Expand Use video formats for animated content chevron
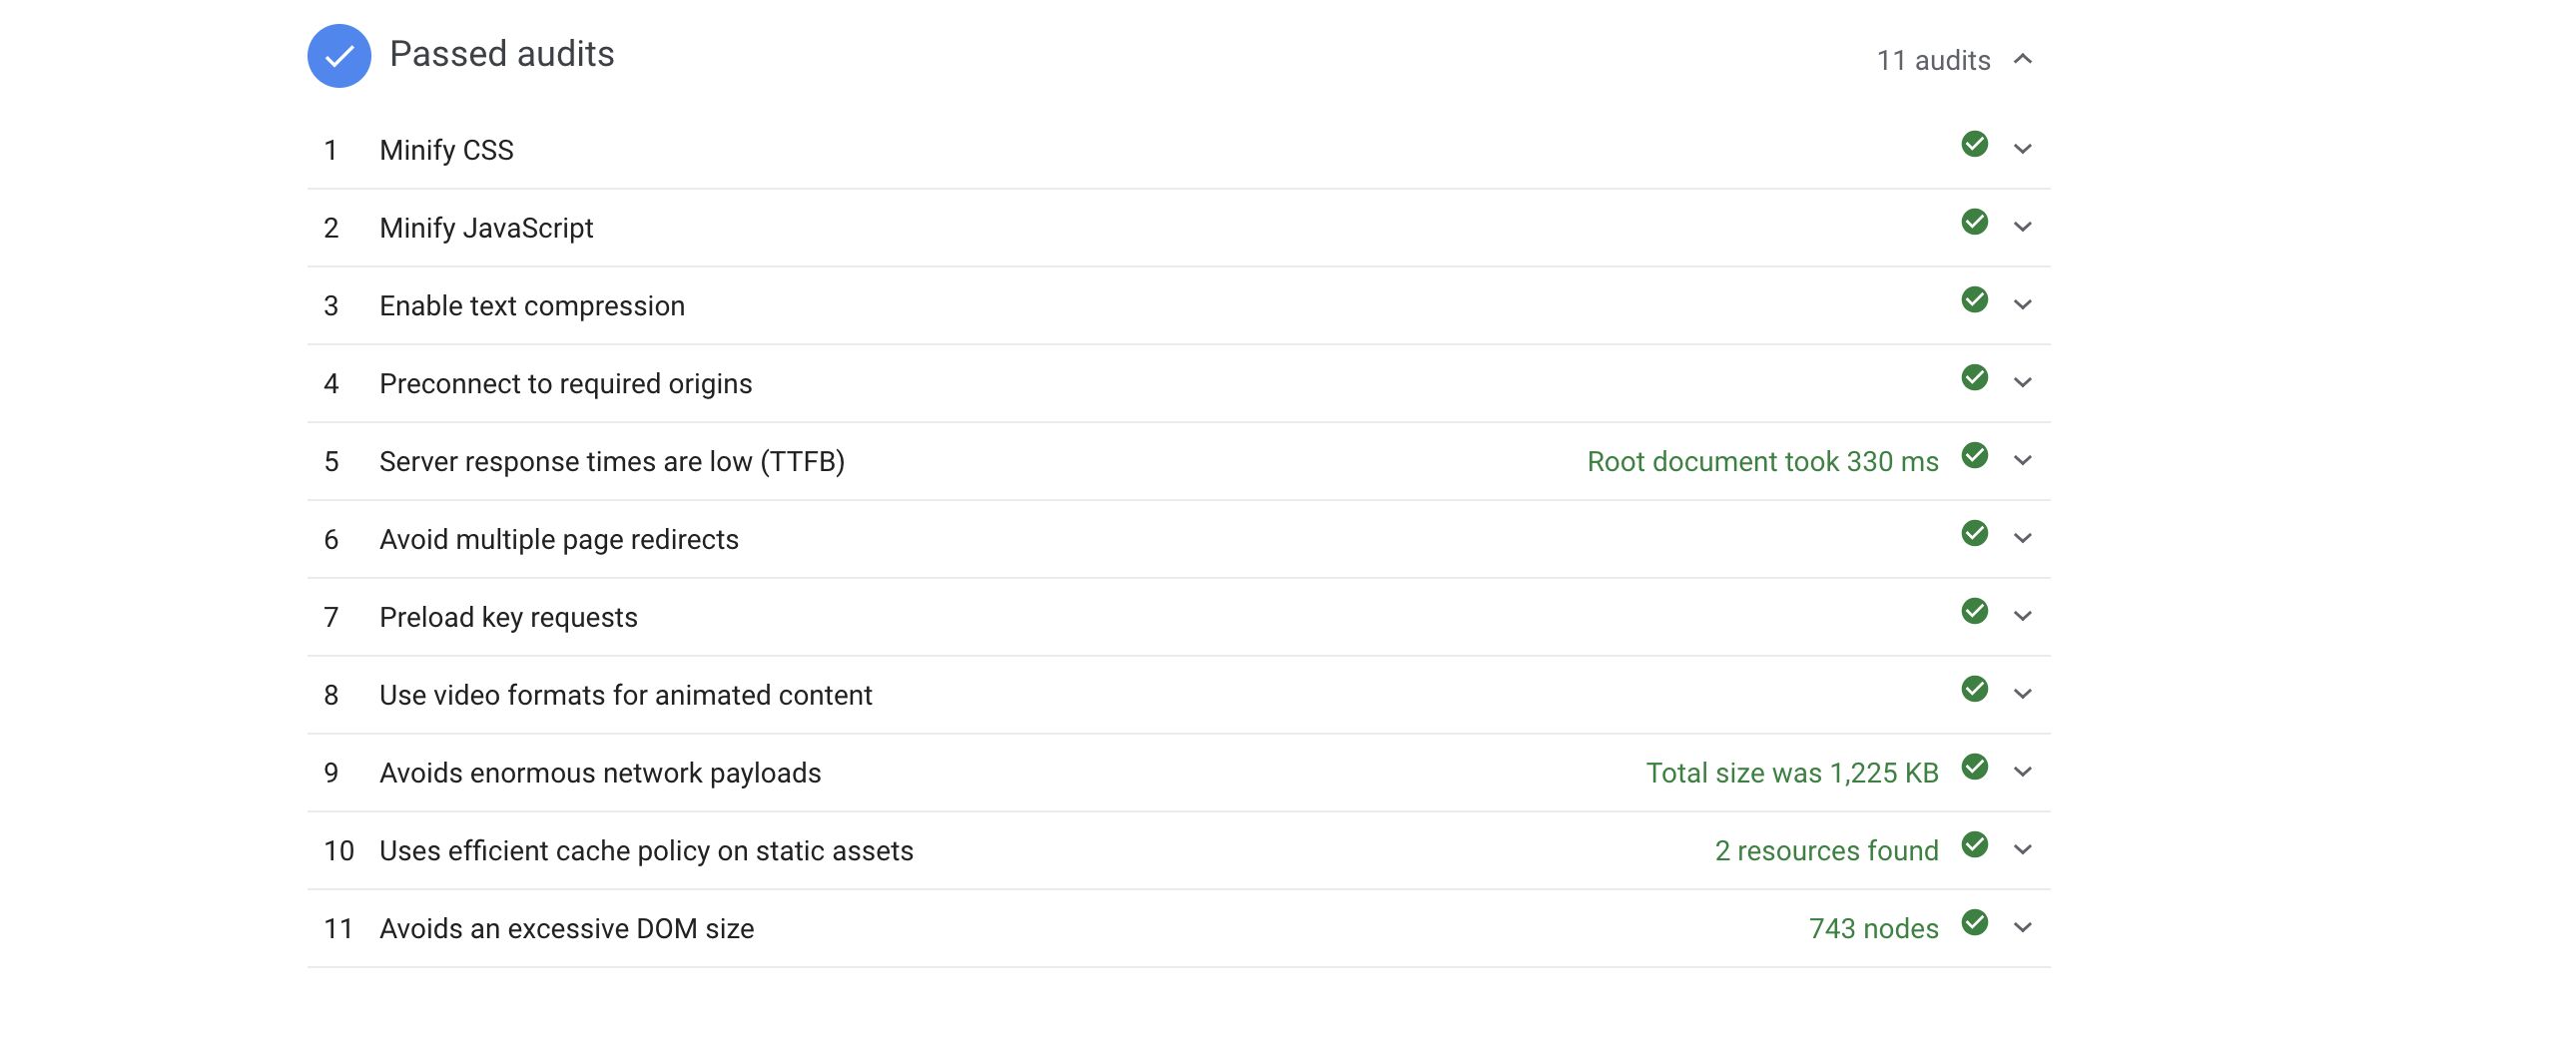 tap(2022, 694)
